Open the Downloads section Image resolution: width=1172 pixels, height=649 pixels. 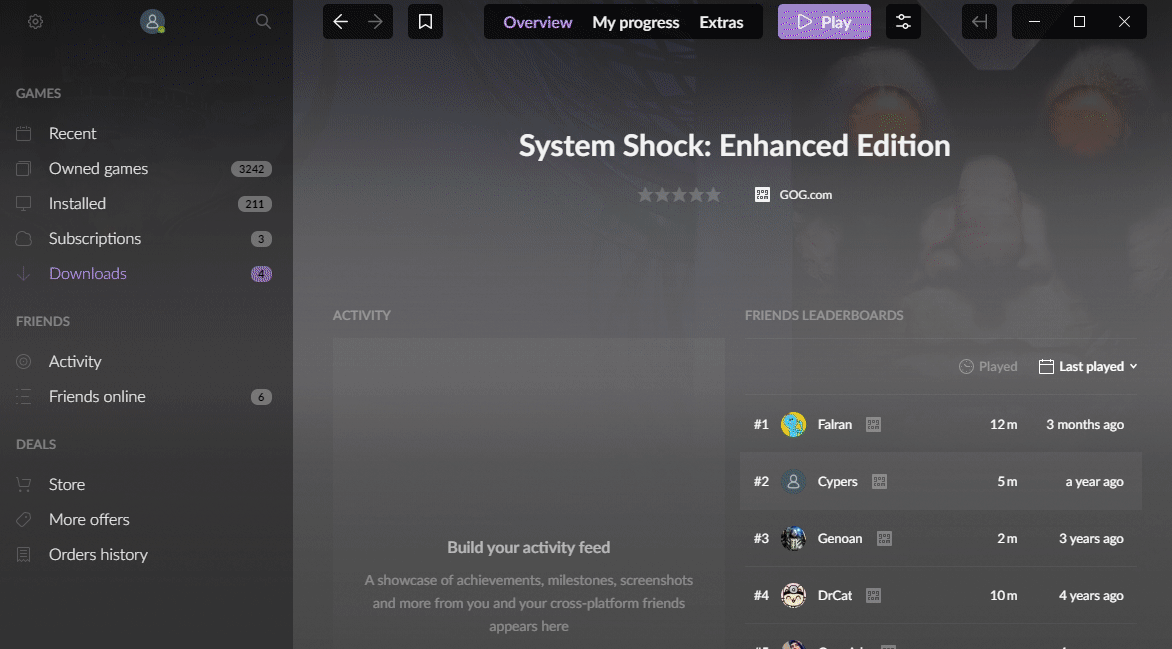point(88,274)
